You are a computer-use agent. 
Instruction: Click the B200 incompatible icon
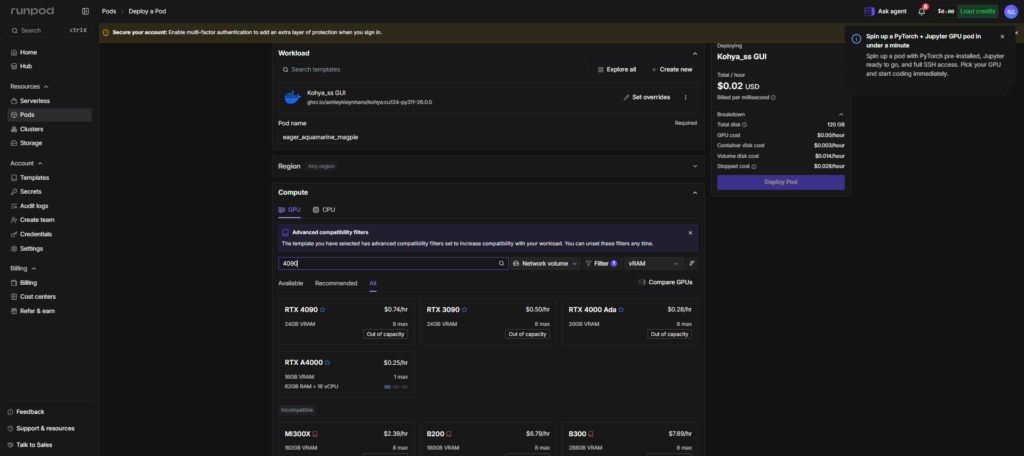click(x=449, y=434)
